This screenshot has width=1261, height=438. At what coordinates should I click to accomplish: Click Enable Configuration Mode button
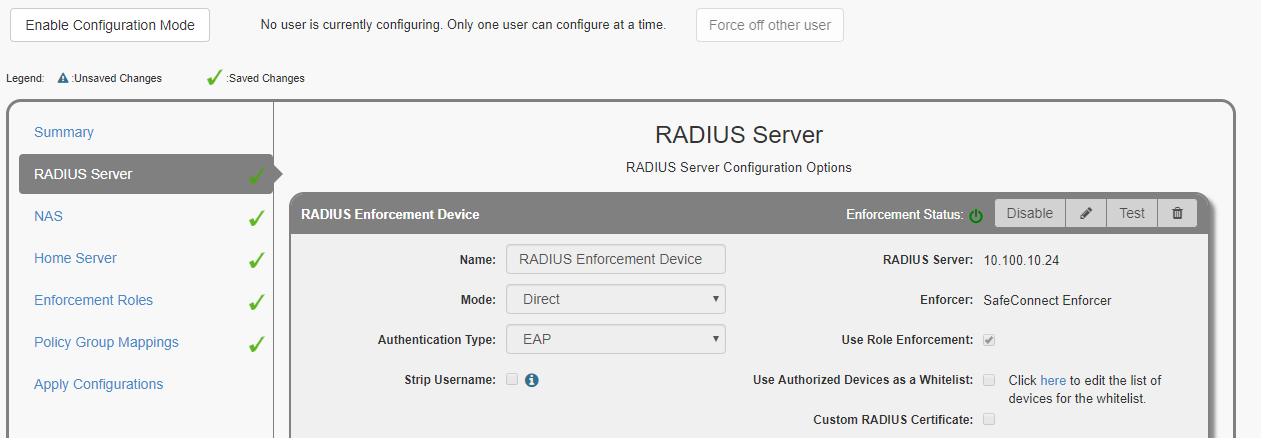(110, 25)
